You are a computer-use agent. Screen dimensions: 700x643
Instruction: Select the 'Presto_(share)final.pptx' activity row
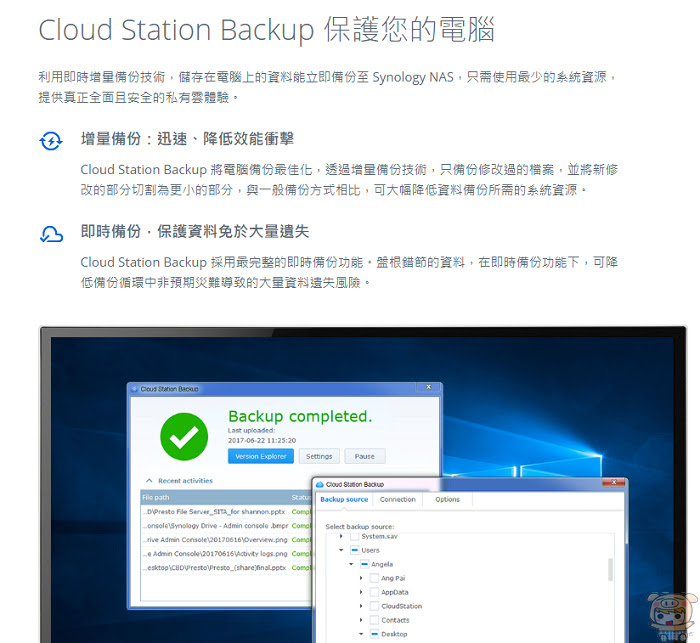coord(226,568)
